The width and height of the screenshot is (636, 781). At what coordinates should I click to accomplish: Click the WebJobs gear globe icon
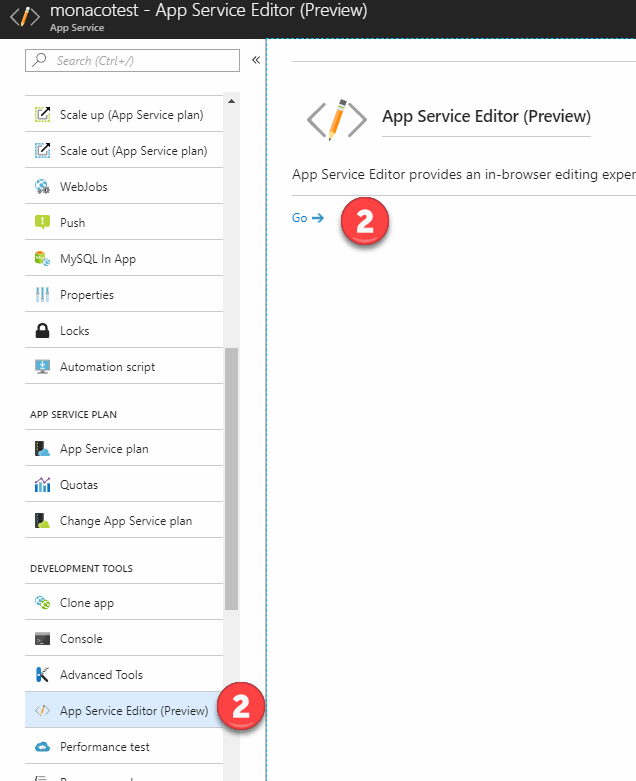coord(42,187)
